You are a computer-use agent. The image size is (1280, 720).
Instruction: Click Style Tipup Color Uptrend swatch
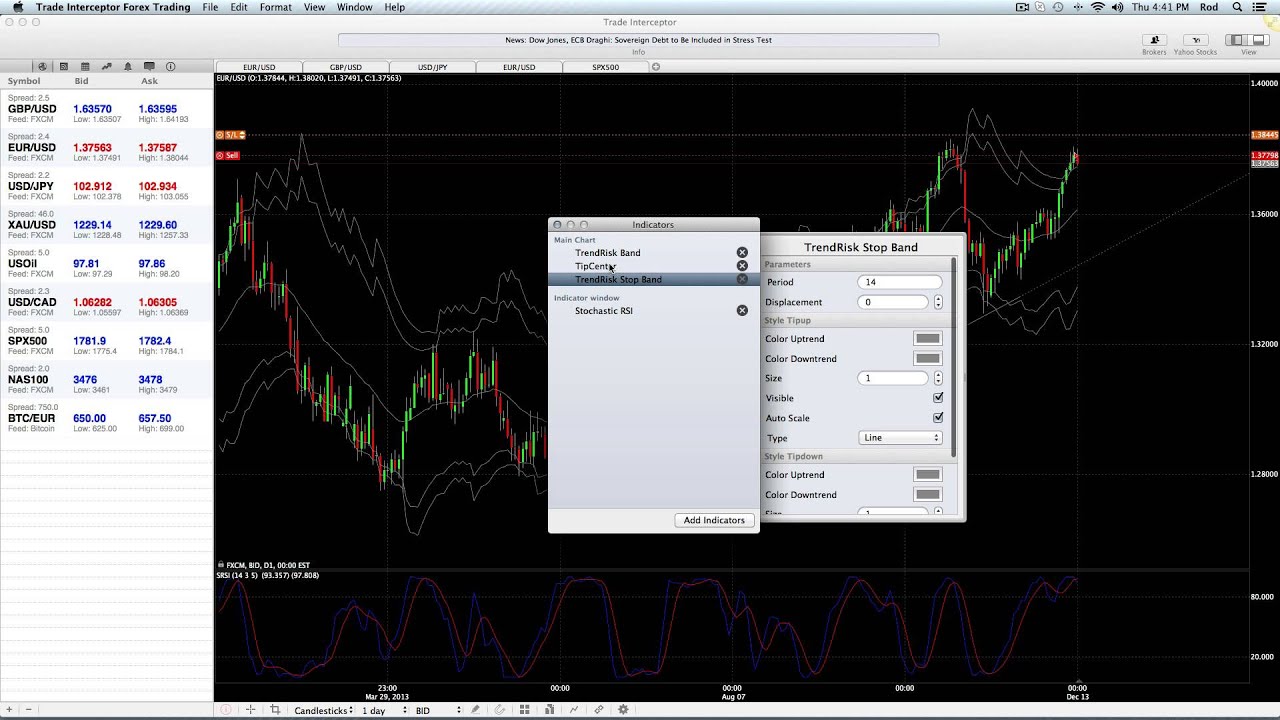pos(927,339)
